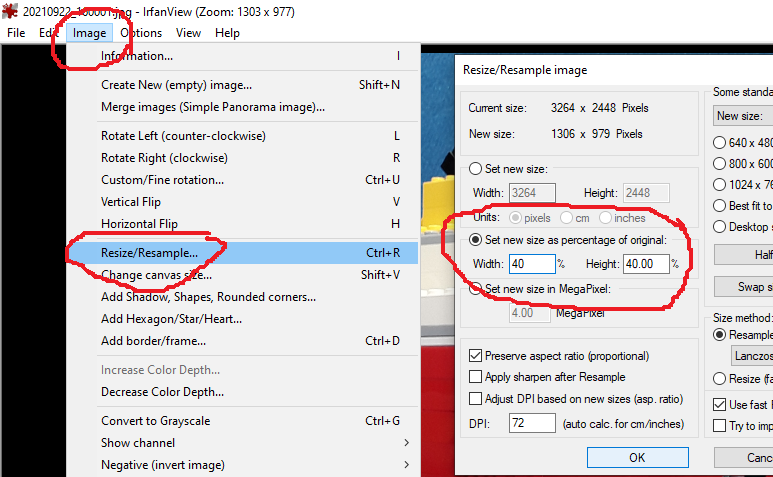773x477 pixels.
Task: Click the percentage Width input field
Action: [532, 264]
